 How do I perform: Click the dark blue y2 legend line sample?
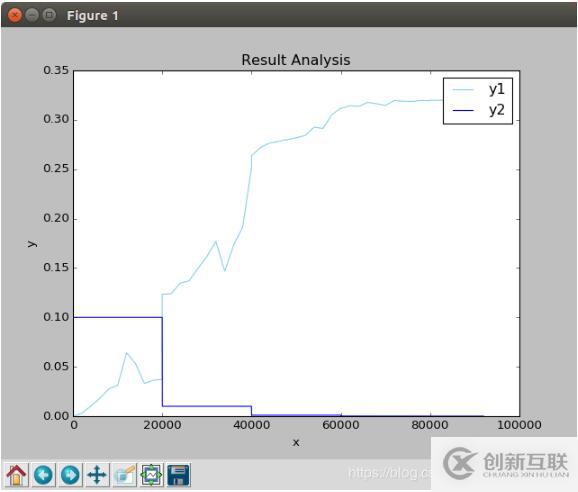click(x=463, y=110)
